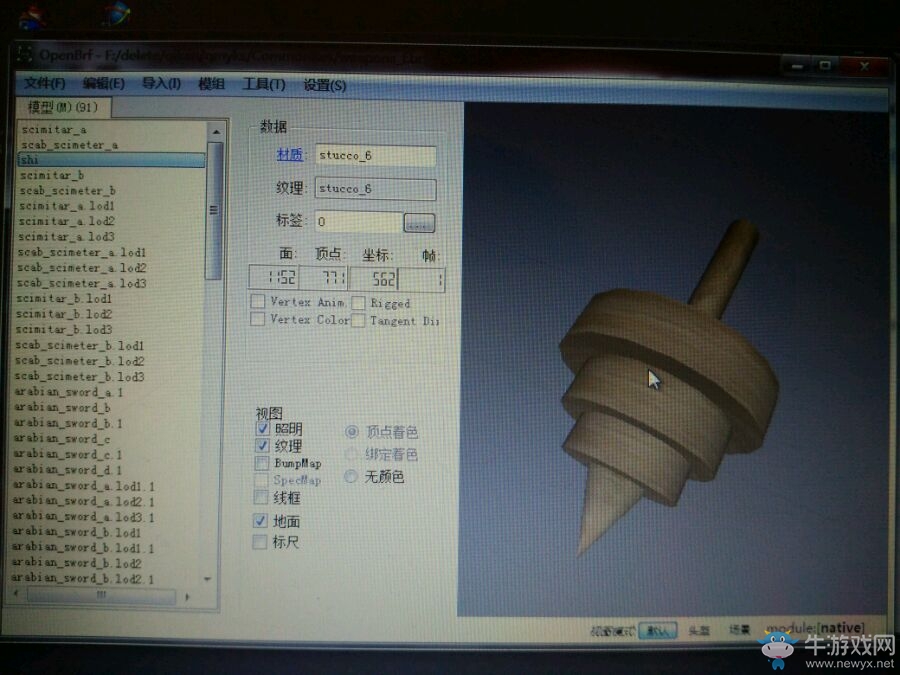This screenshot has height=675, width=900.
Task: Click the 标签 flags field showing 0
Action: pyautogui.click(x=359, y=222)
